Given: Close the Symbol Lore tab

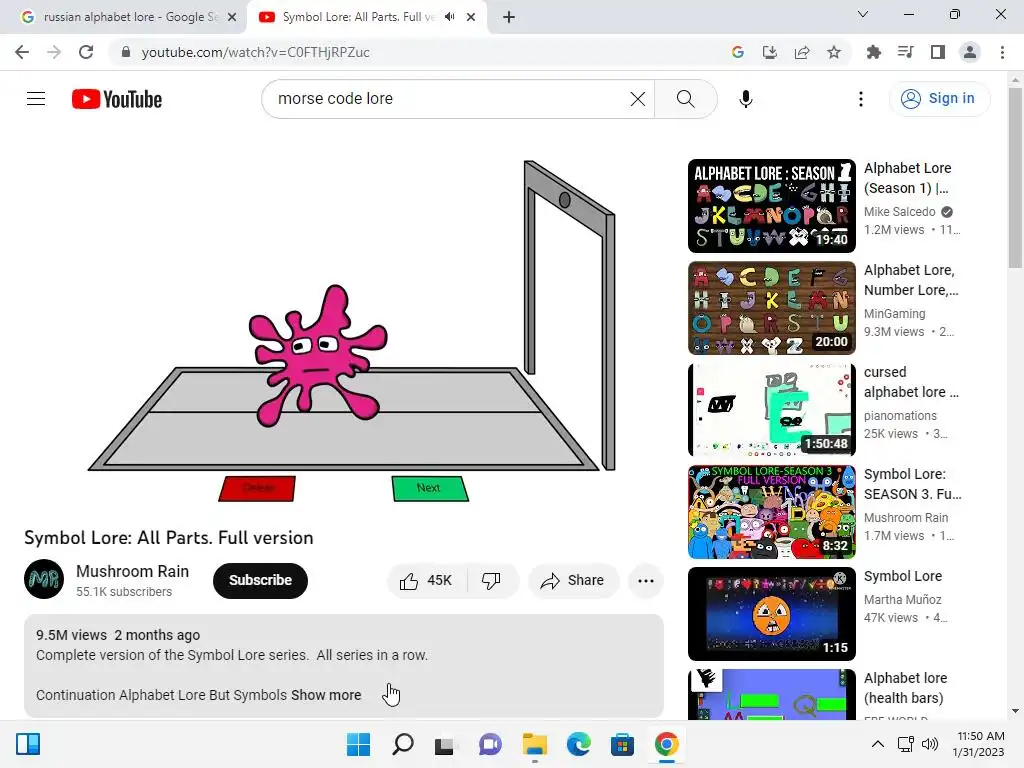Looking at the screenshot, I should 471,18.
